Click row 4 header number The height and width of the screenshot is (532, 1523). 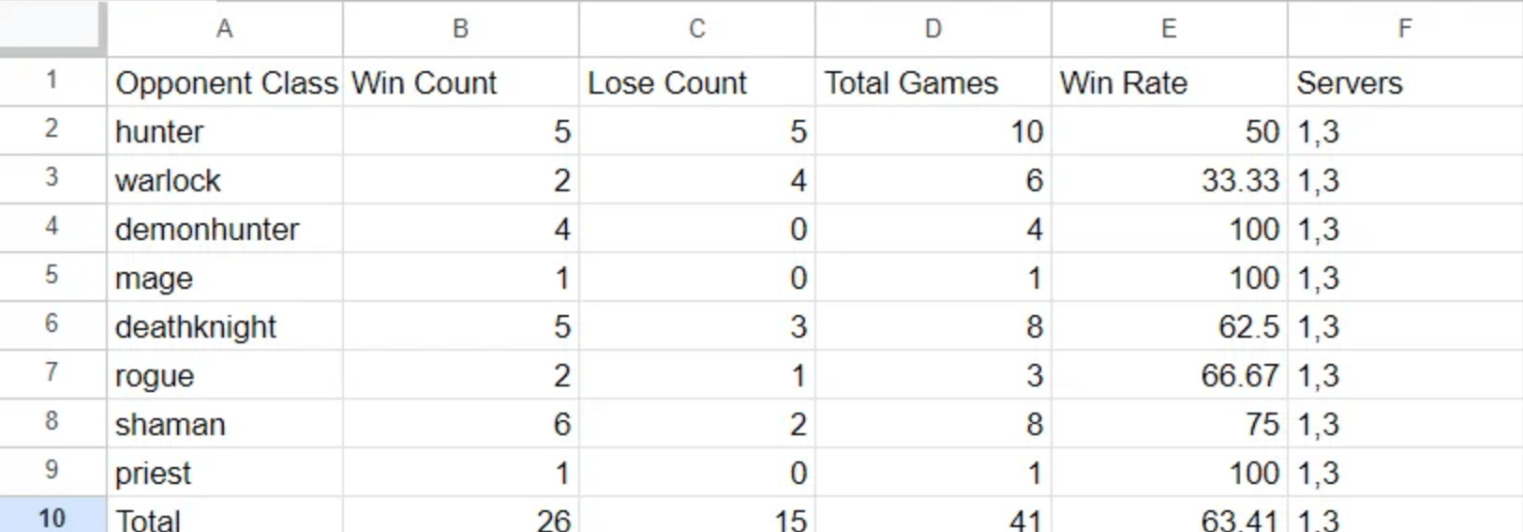coord(52,228)
